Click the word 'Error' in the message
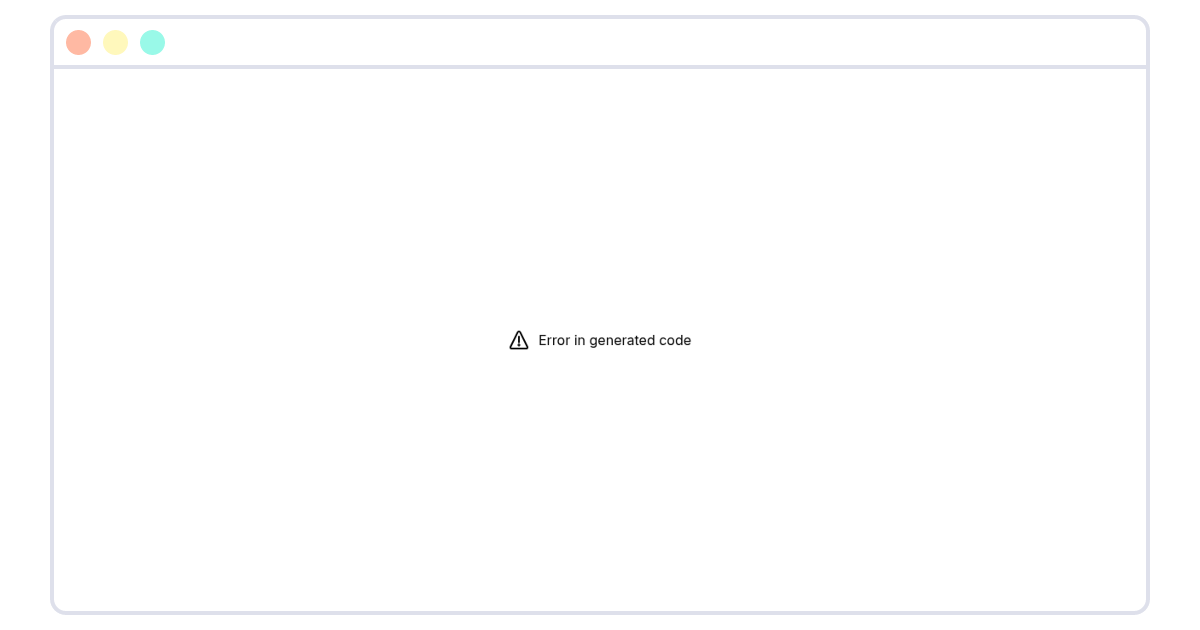 point(554,340)
